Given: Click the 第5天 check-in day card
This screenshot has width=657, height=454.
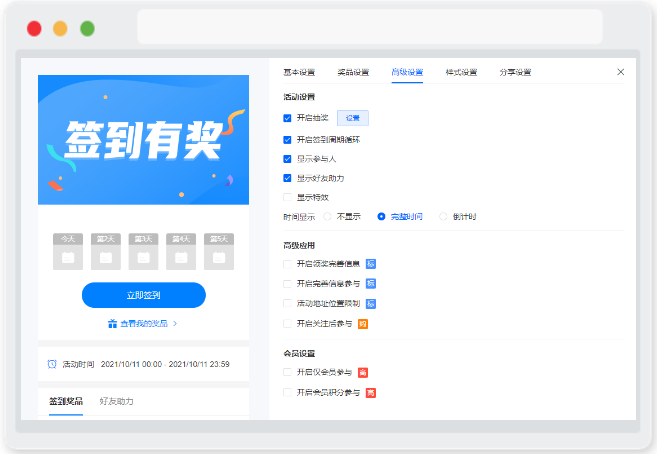Looking at the screenshot, I should tap(219, 252).
